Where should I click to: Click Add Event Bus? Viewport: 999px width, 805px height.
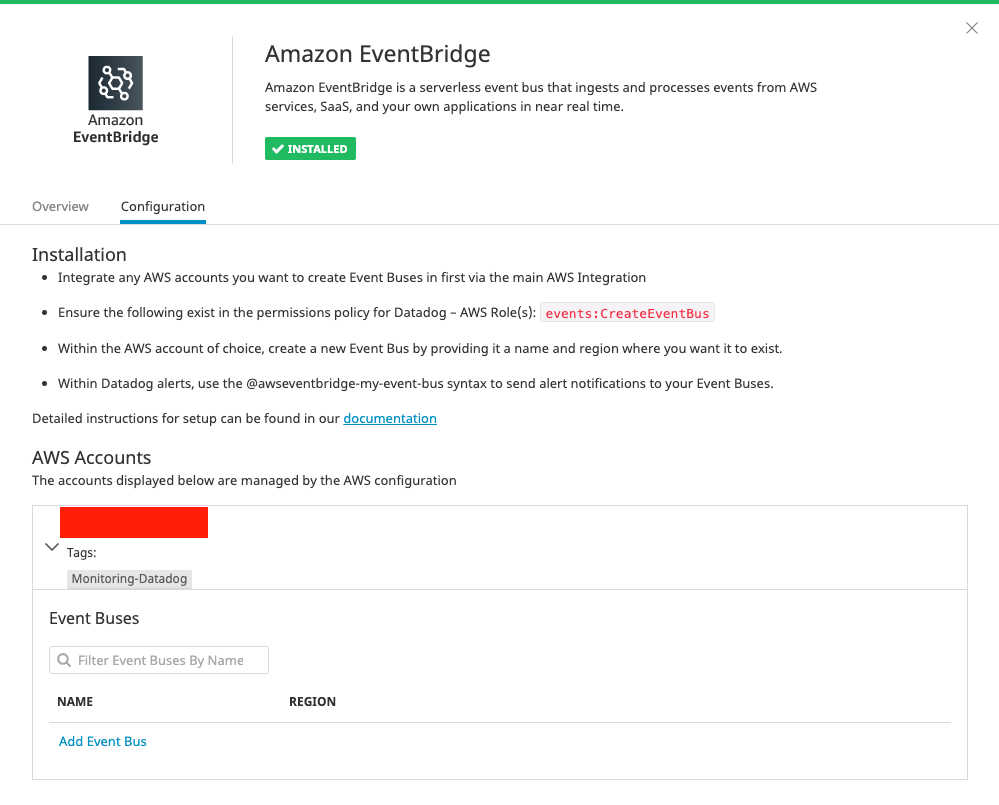point(102,741)
